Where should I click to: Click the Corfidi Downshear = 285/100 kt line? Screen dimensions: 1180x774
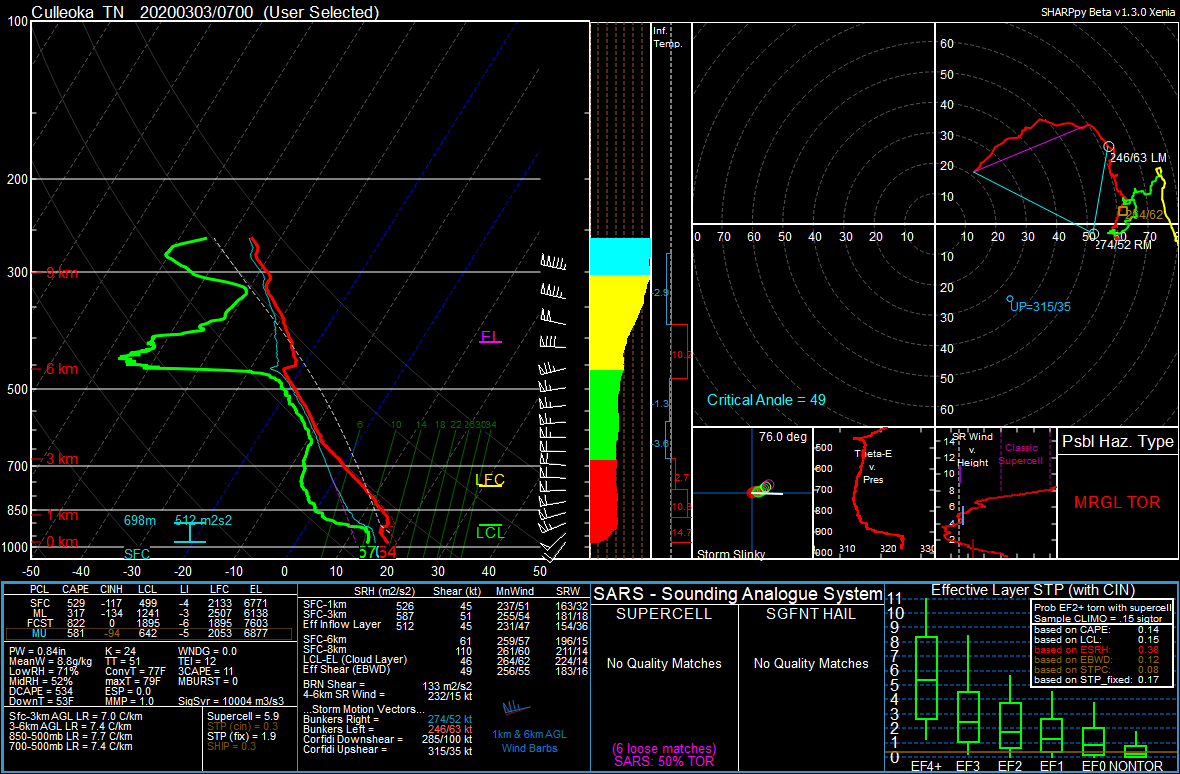click(x=388, y=739)
